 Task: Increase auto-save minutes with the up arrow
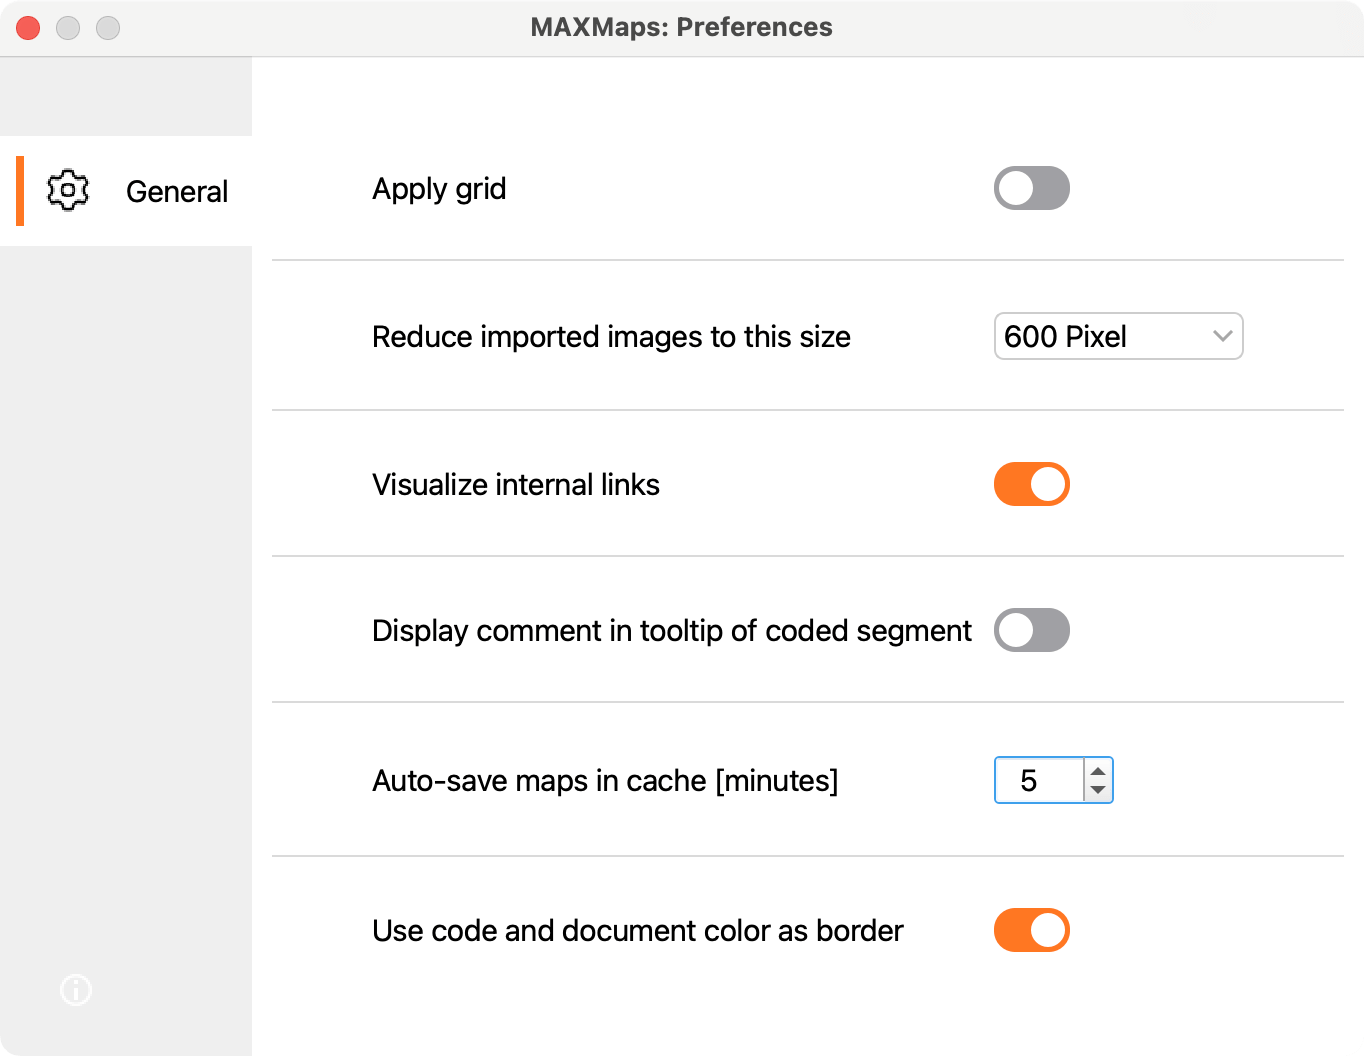[1097, 772]
